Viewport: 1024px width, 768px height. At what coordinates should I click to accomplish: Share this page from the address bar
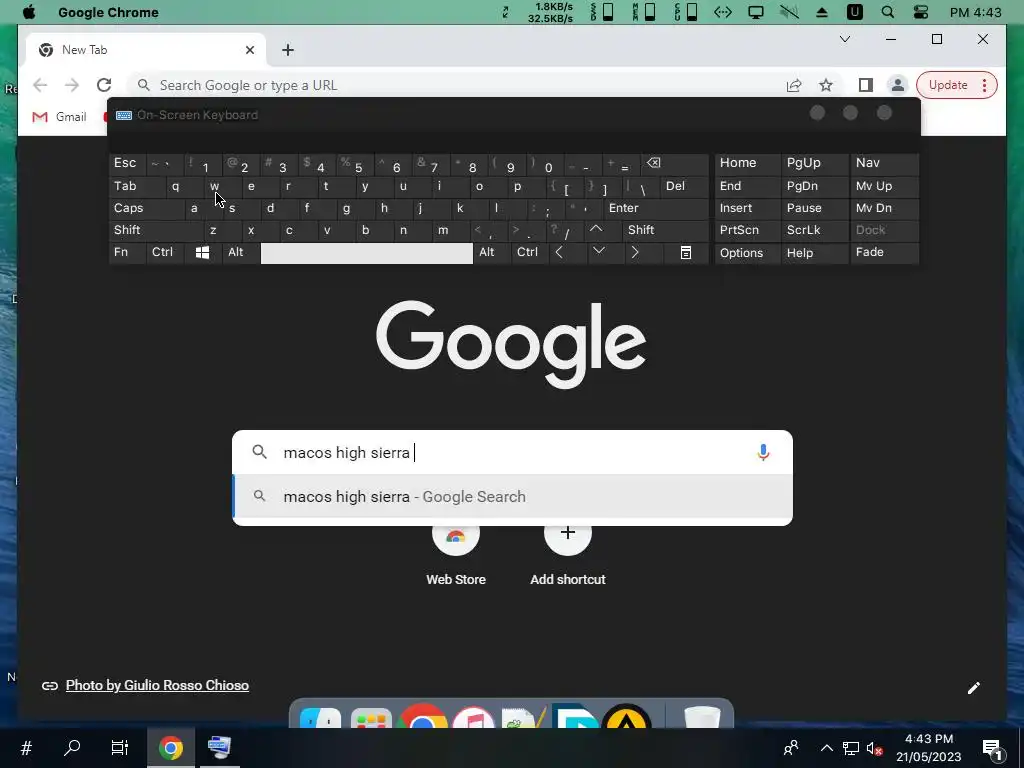click(x=793, y=85)
